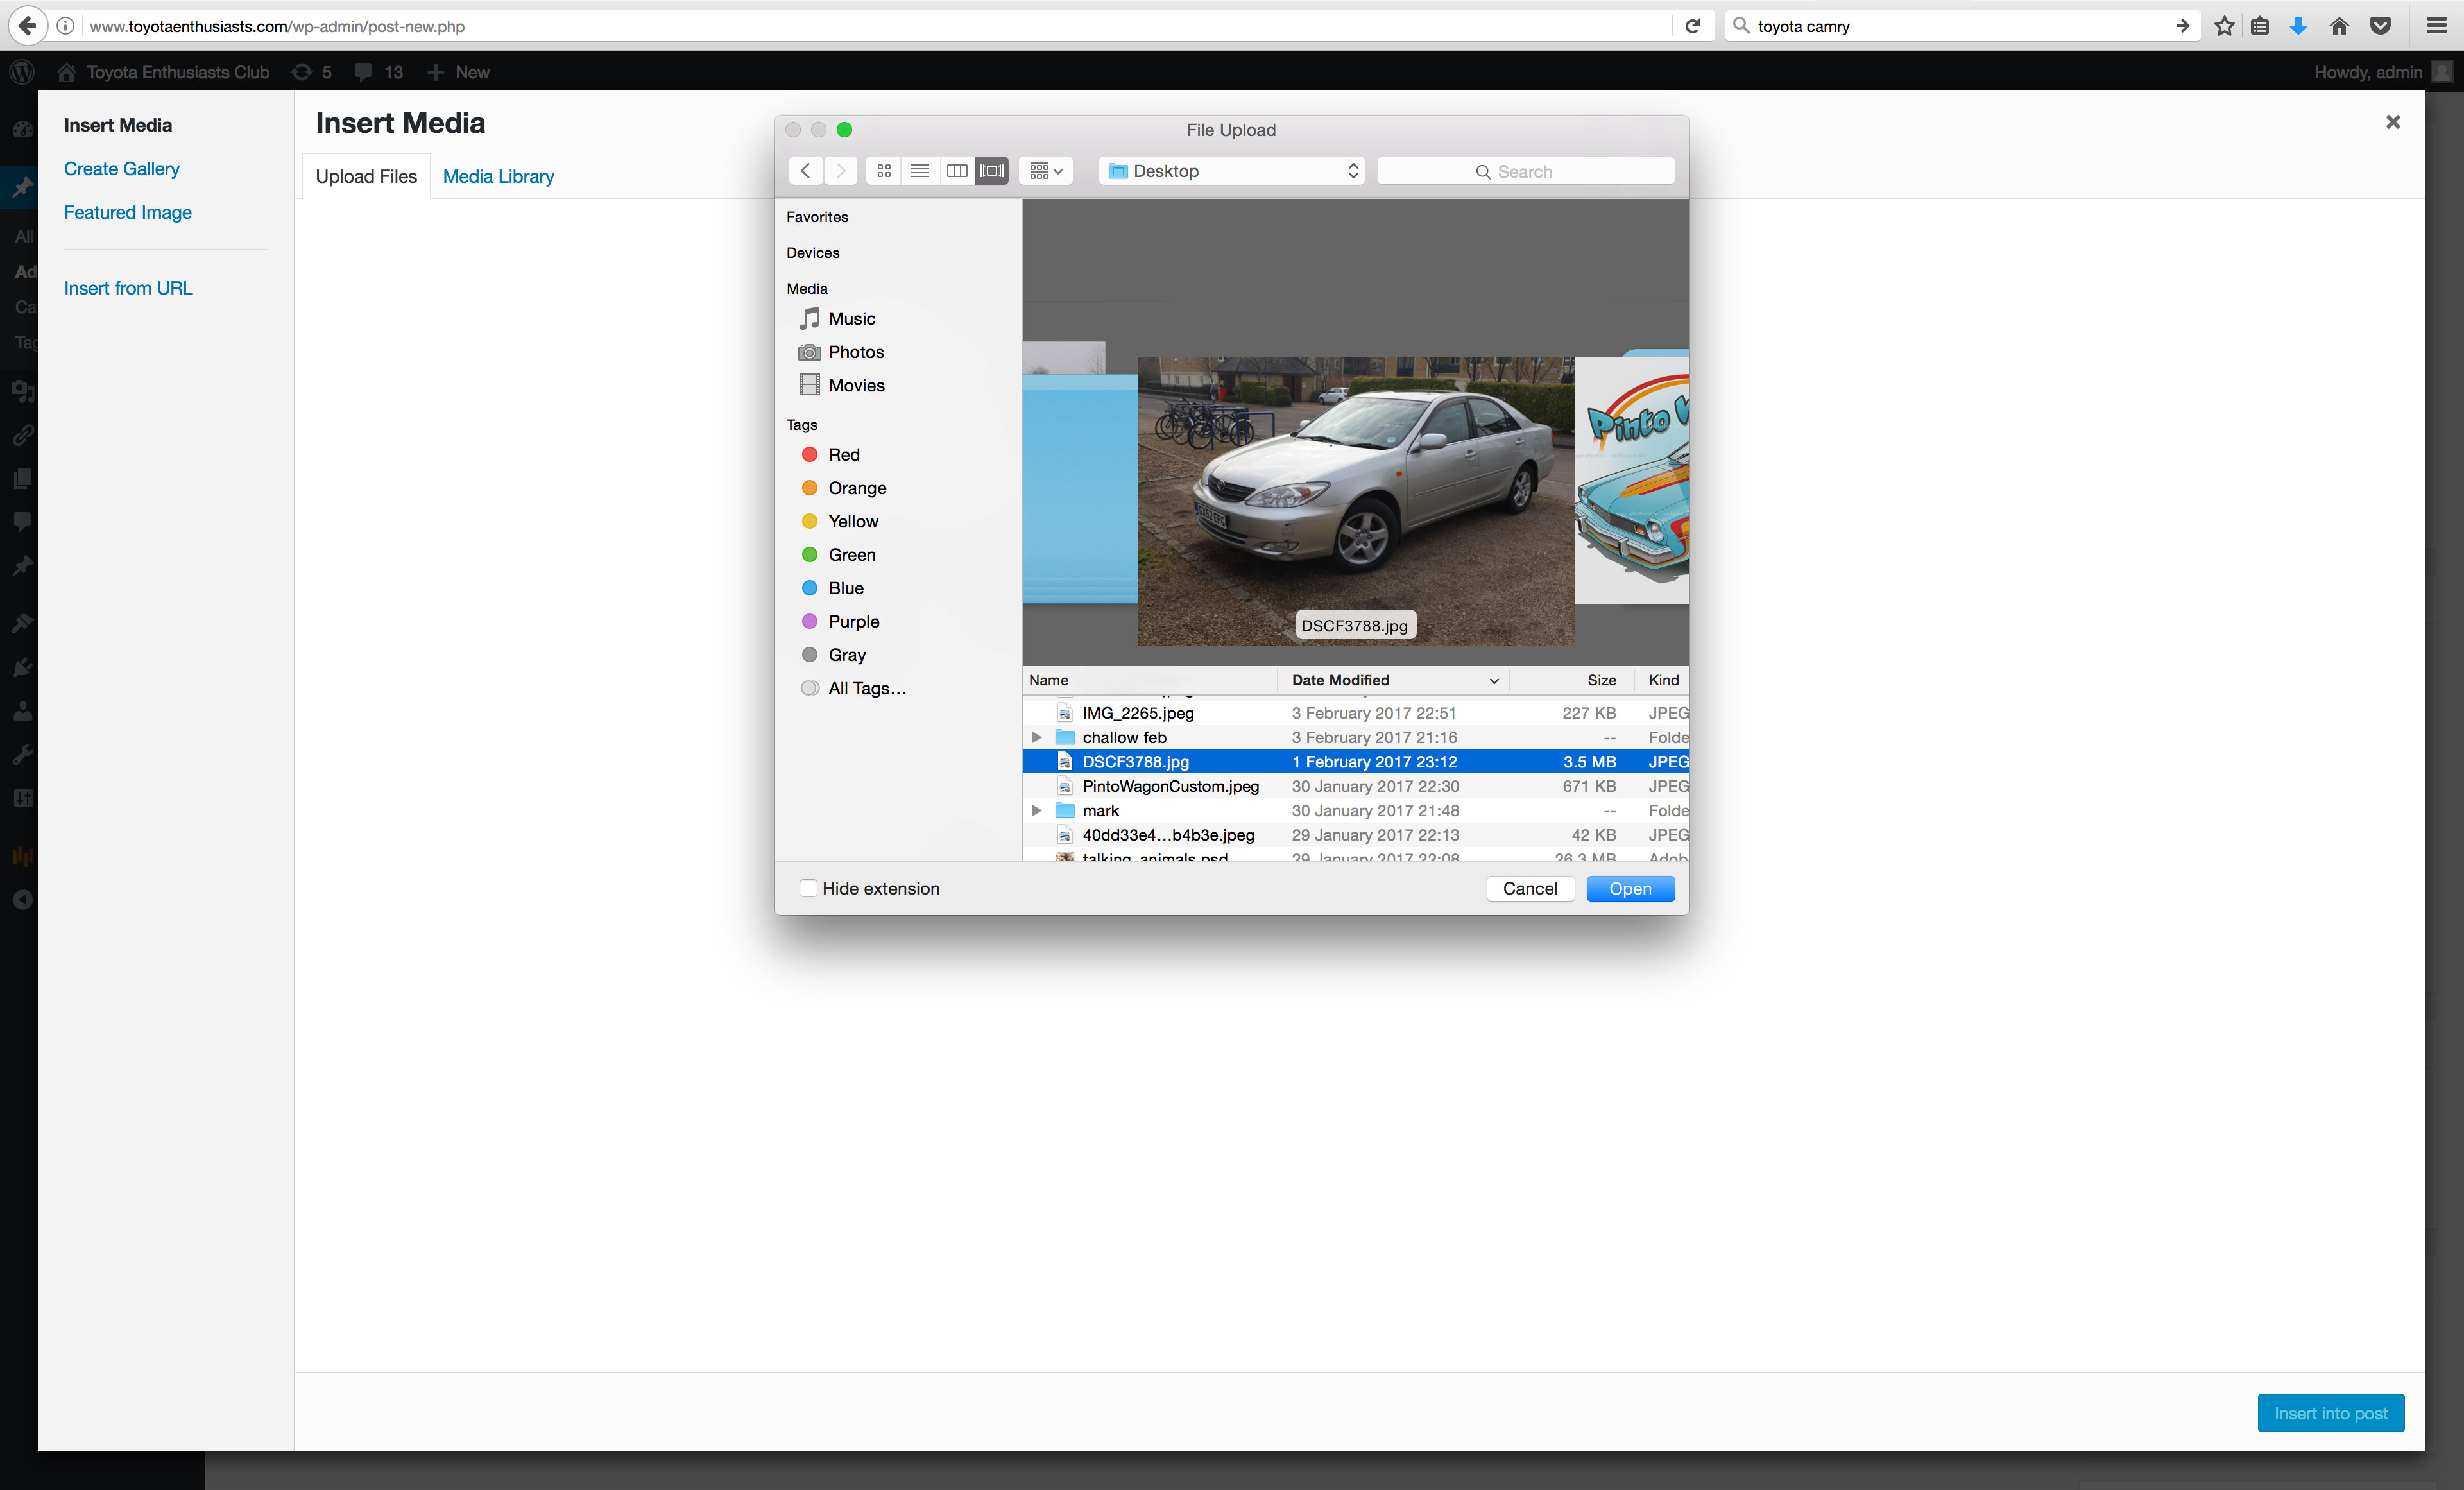This screenshot has height=1490, width=2464.
Task: Click the browser reload icon
Action: [x=1692, y=26]
